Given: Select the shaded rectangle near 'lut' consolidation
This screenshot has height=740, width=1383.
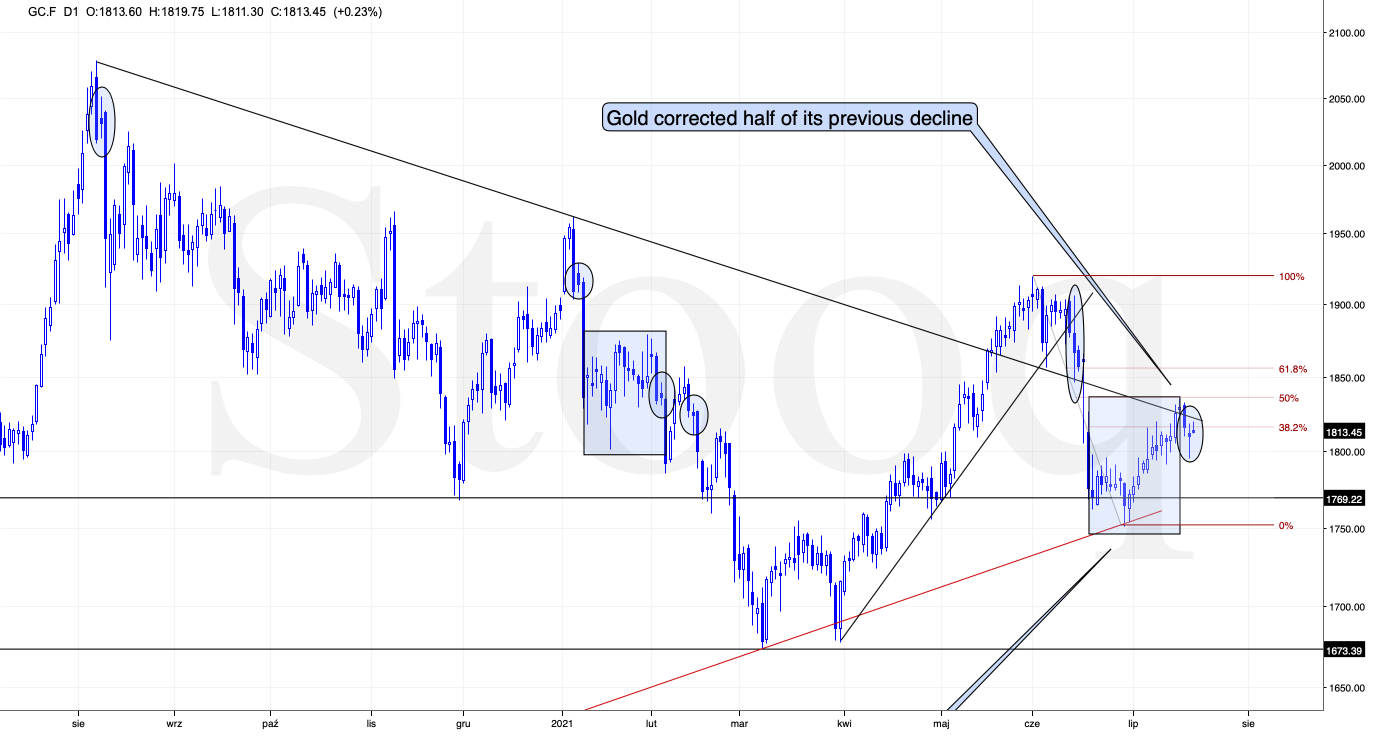Looking at the screenshot, I should (x=625, y=393).
